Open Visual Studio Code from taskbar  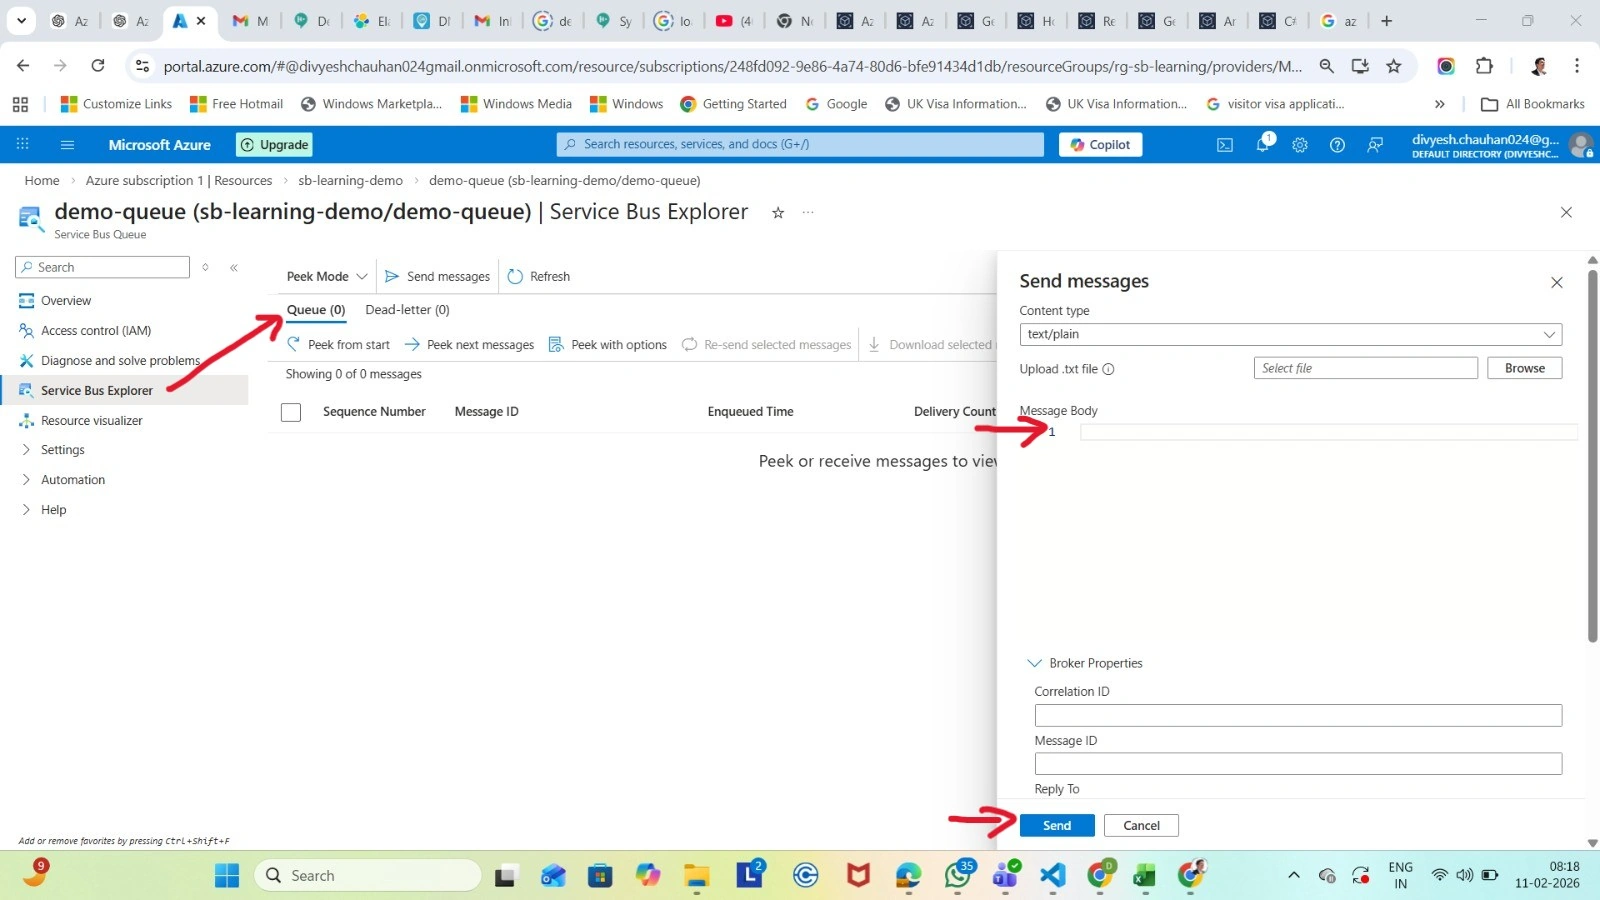pos(1053,876)
